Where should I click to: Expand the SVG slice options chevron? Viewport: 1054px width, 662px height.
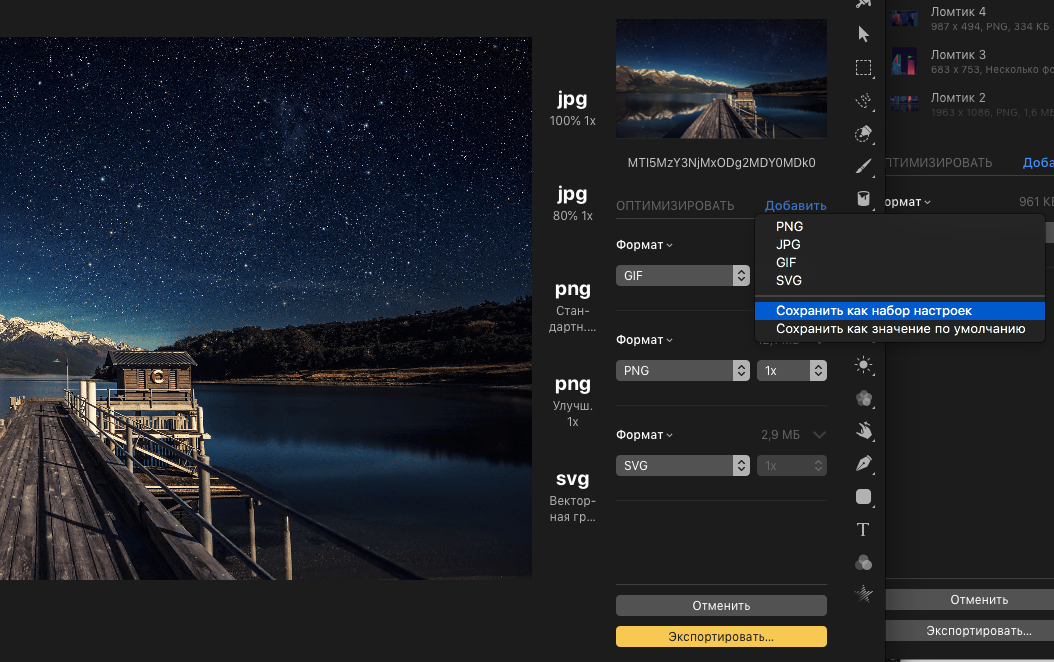(x=820, y=435)
